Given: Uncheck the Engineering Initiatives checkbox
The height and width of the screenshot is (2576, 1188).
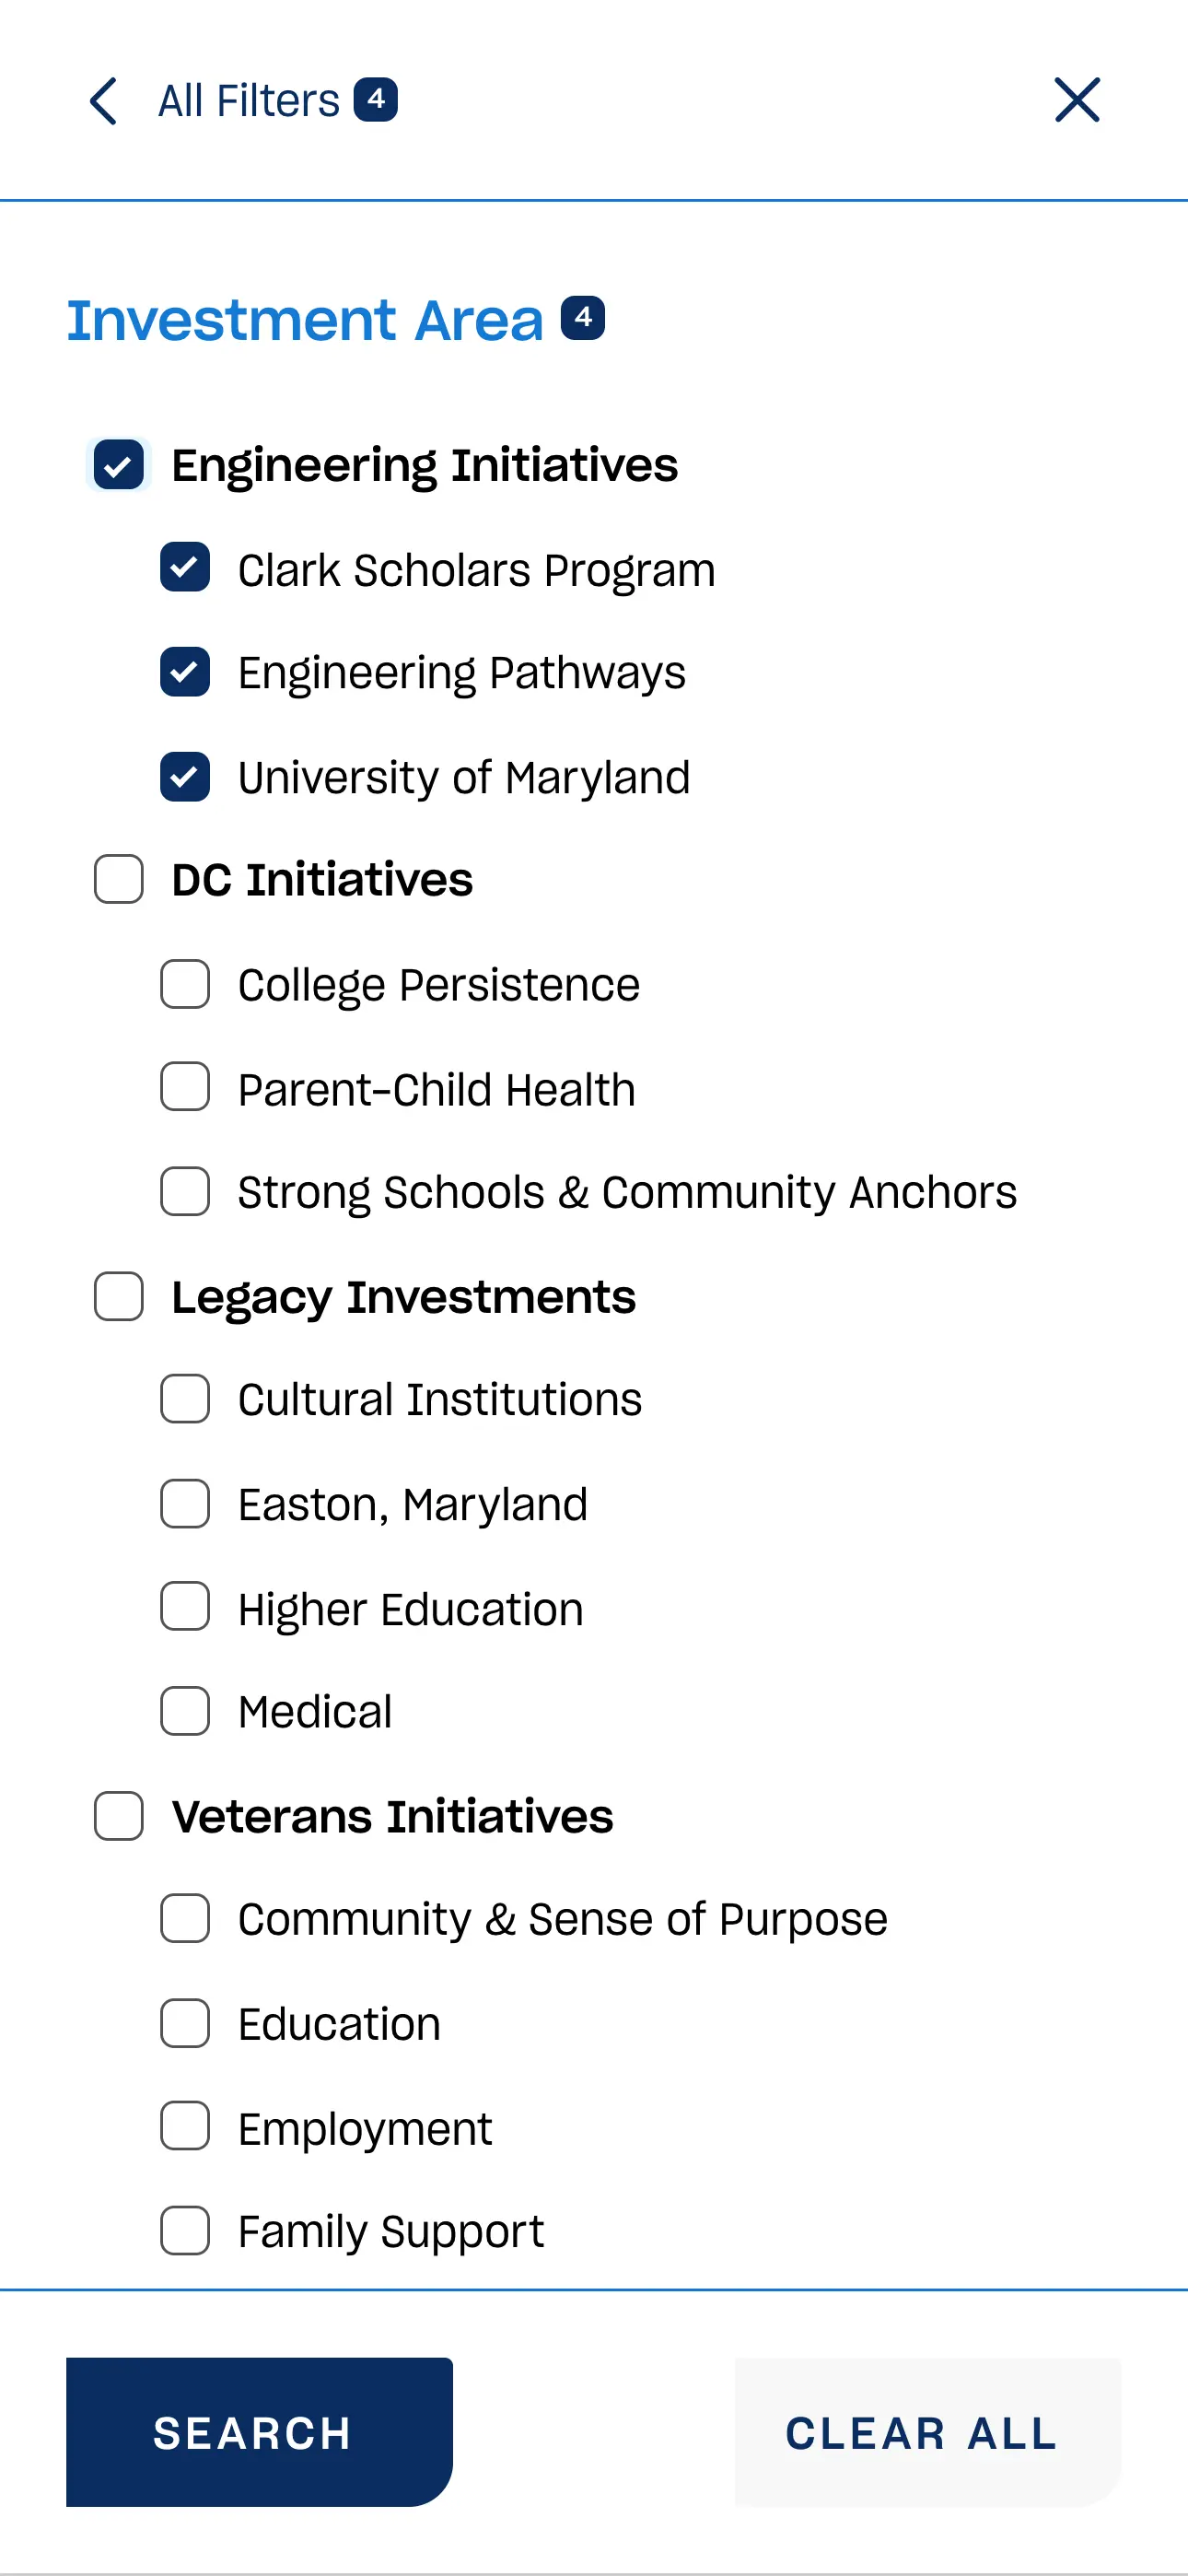Looking at the screenshot, I should pyautogui.click(x=118, y=464).
